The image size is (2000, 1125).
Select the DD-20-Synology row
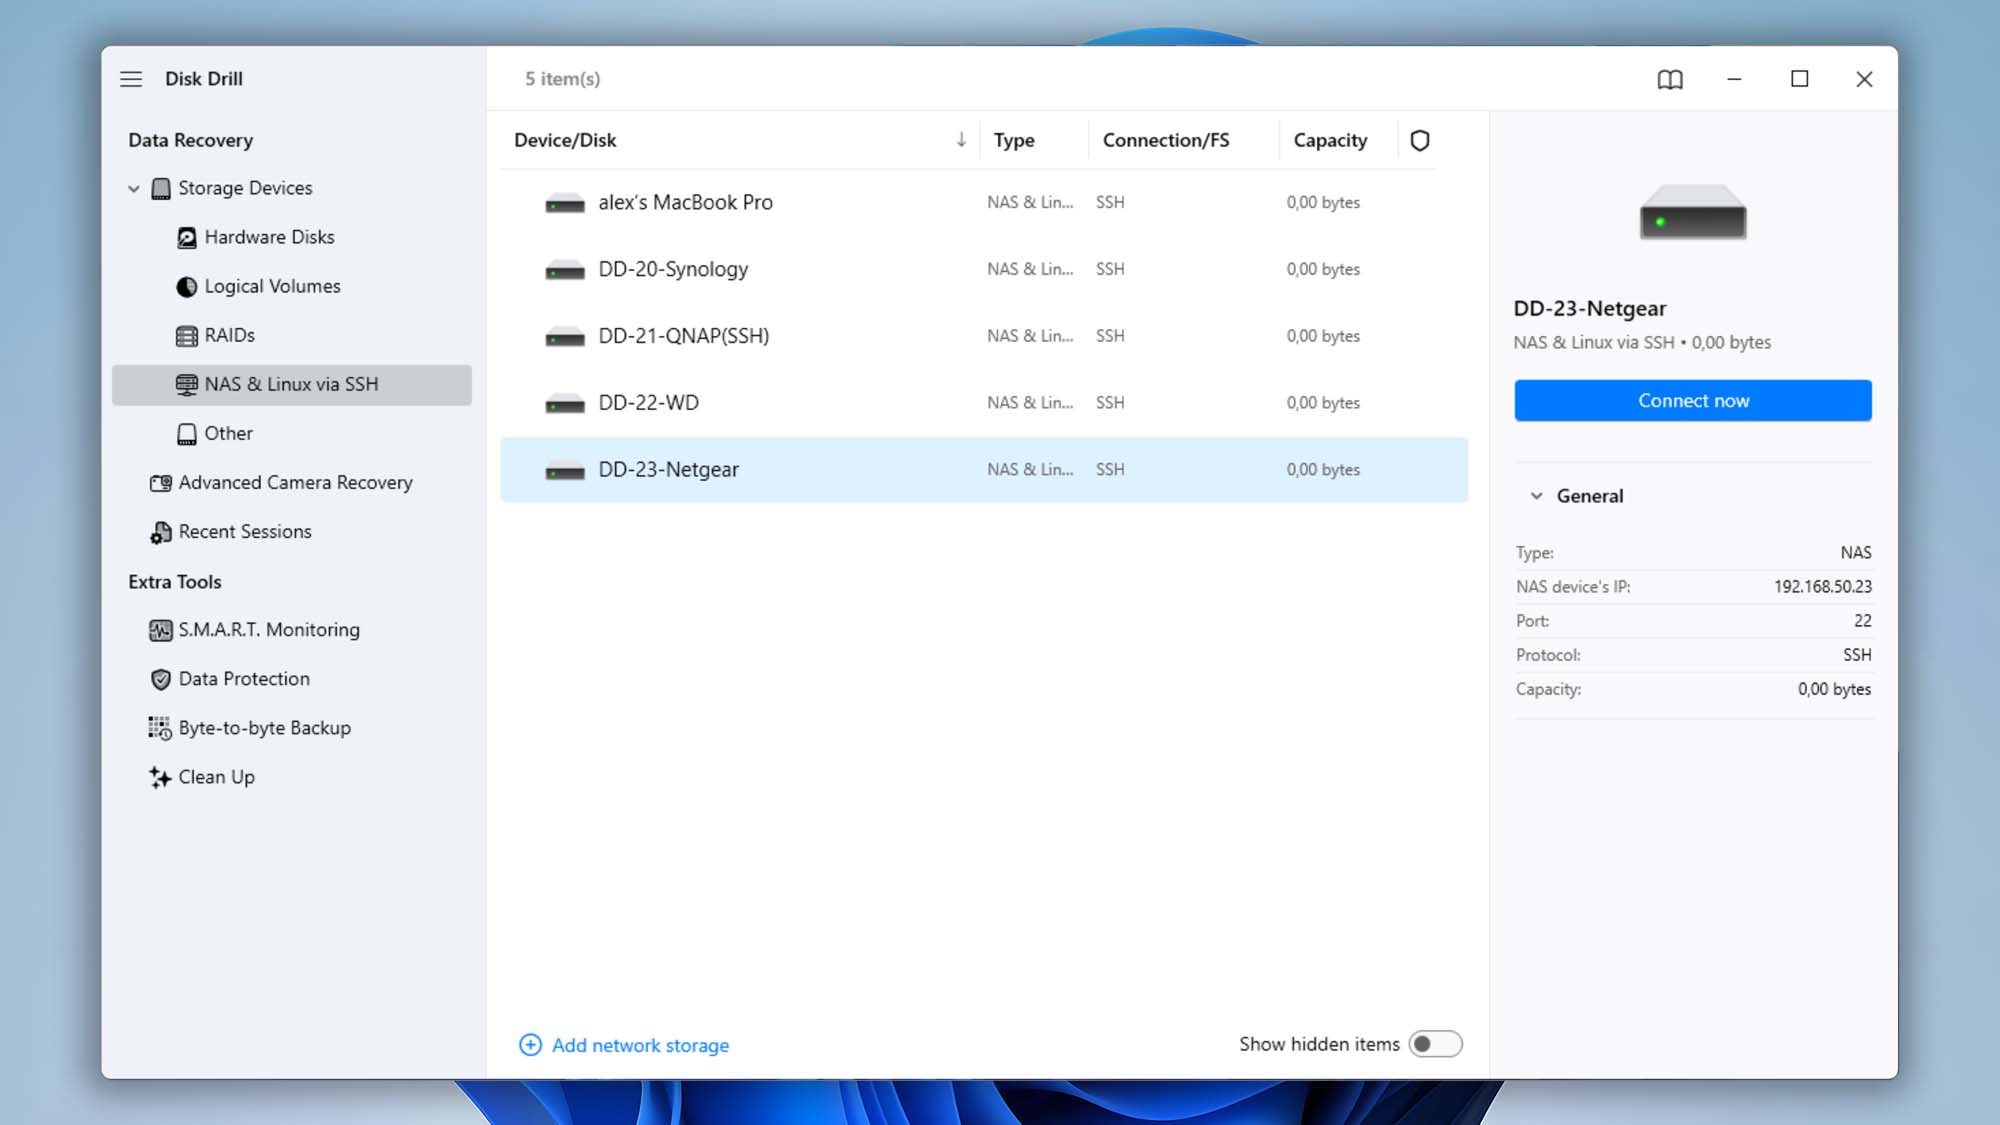[x=984, y=270]
